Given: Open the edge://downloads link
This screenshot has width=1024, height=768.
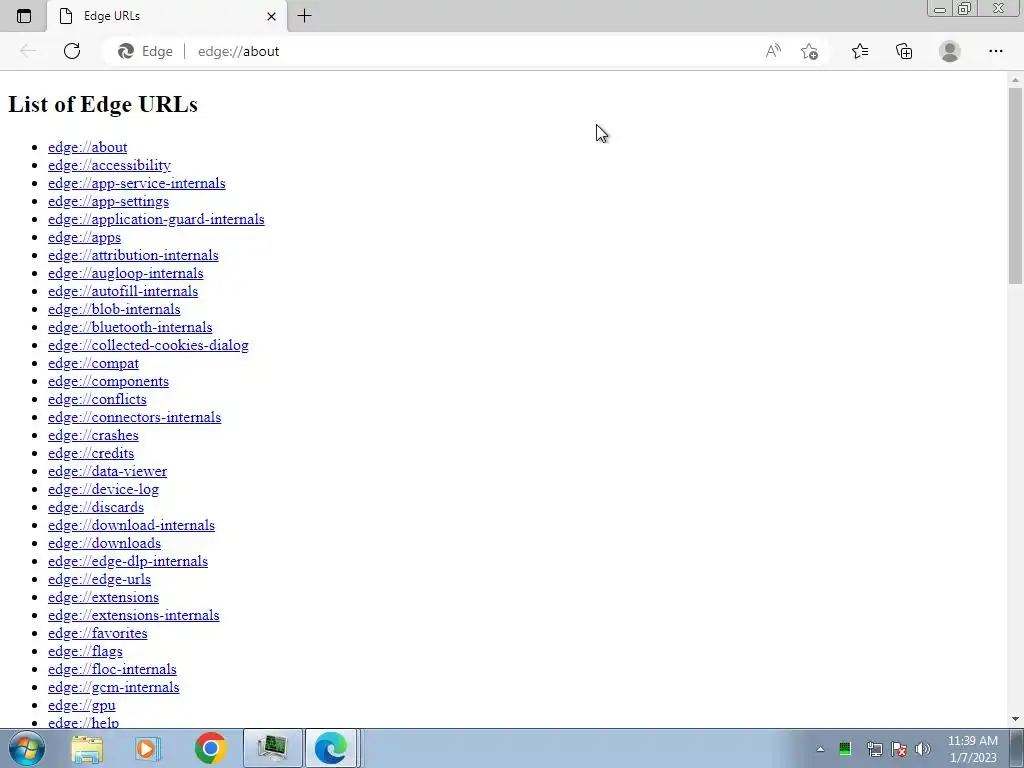Looking at the screenshot, I should [104, 543].
